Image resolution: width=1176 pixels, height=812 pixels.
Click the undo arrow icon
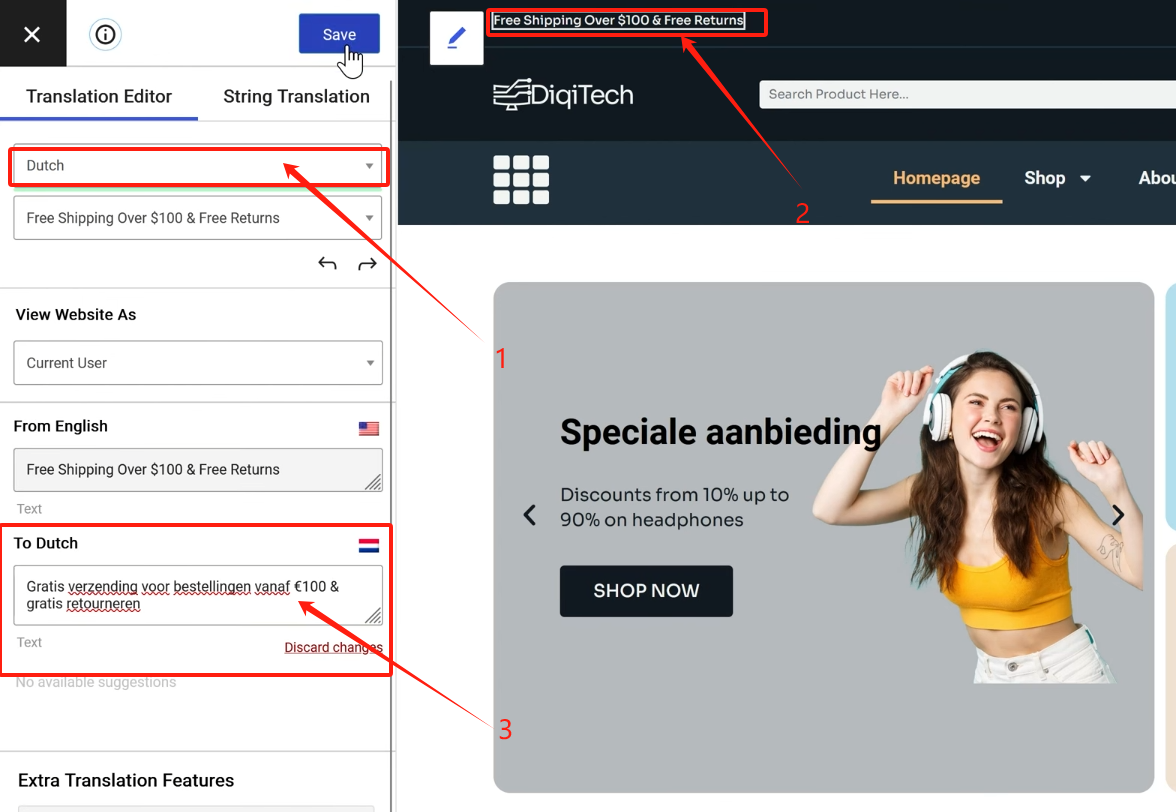pos(327,263)
